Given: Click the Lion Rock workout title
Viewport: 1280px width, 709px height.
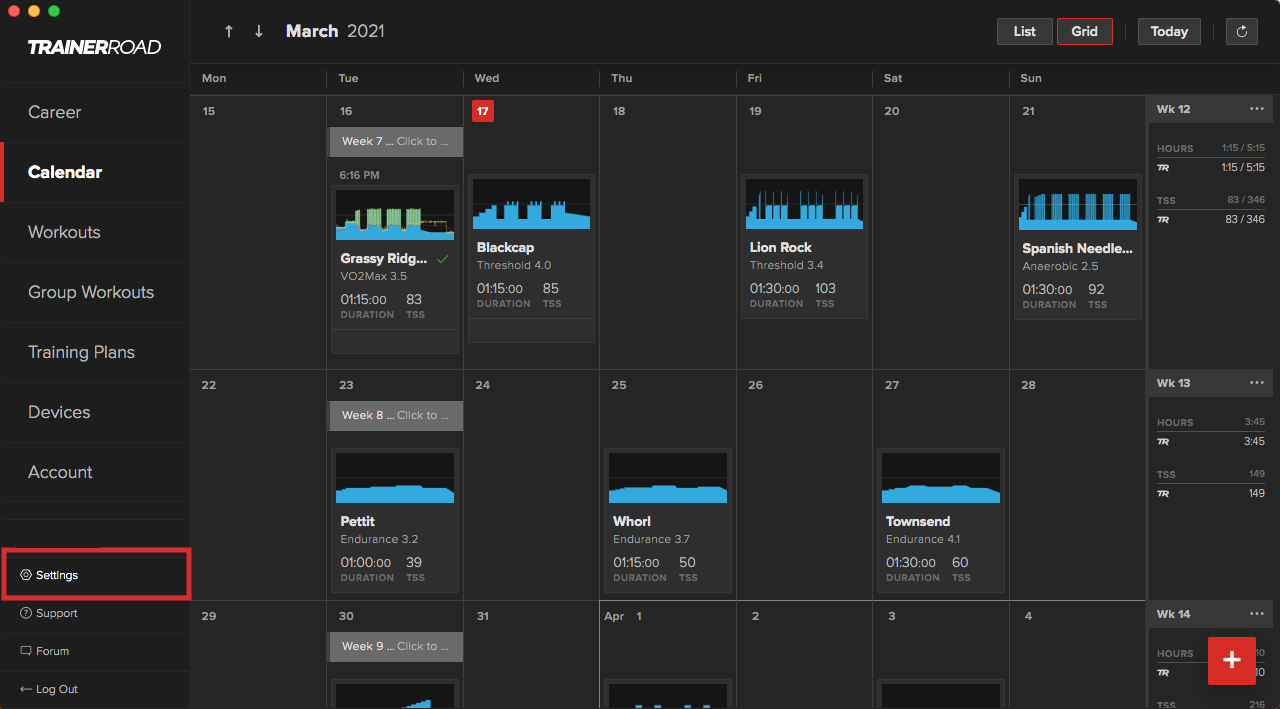Looking at the screenshot, I should click(x=780, y=247).
